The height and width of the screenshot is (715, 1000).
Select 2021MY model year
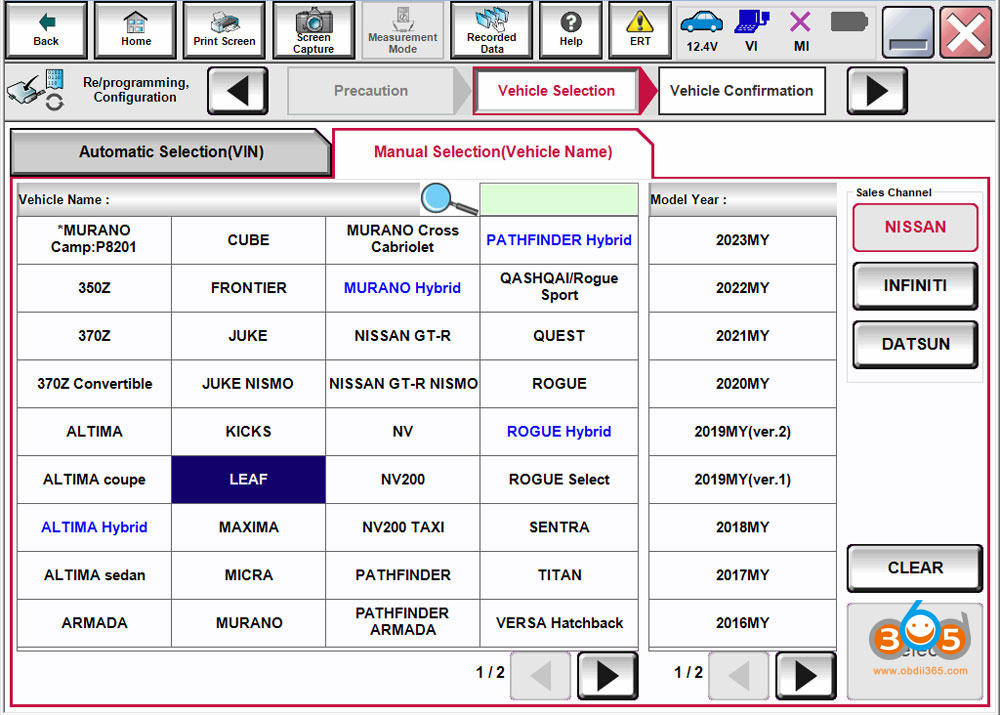742,336
